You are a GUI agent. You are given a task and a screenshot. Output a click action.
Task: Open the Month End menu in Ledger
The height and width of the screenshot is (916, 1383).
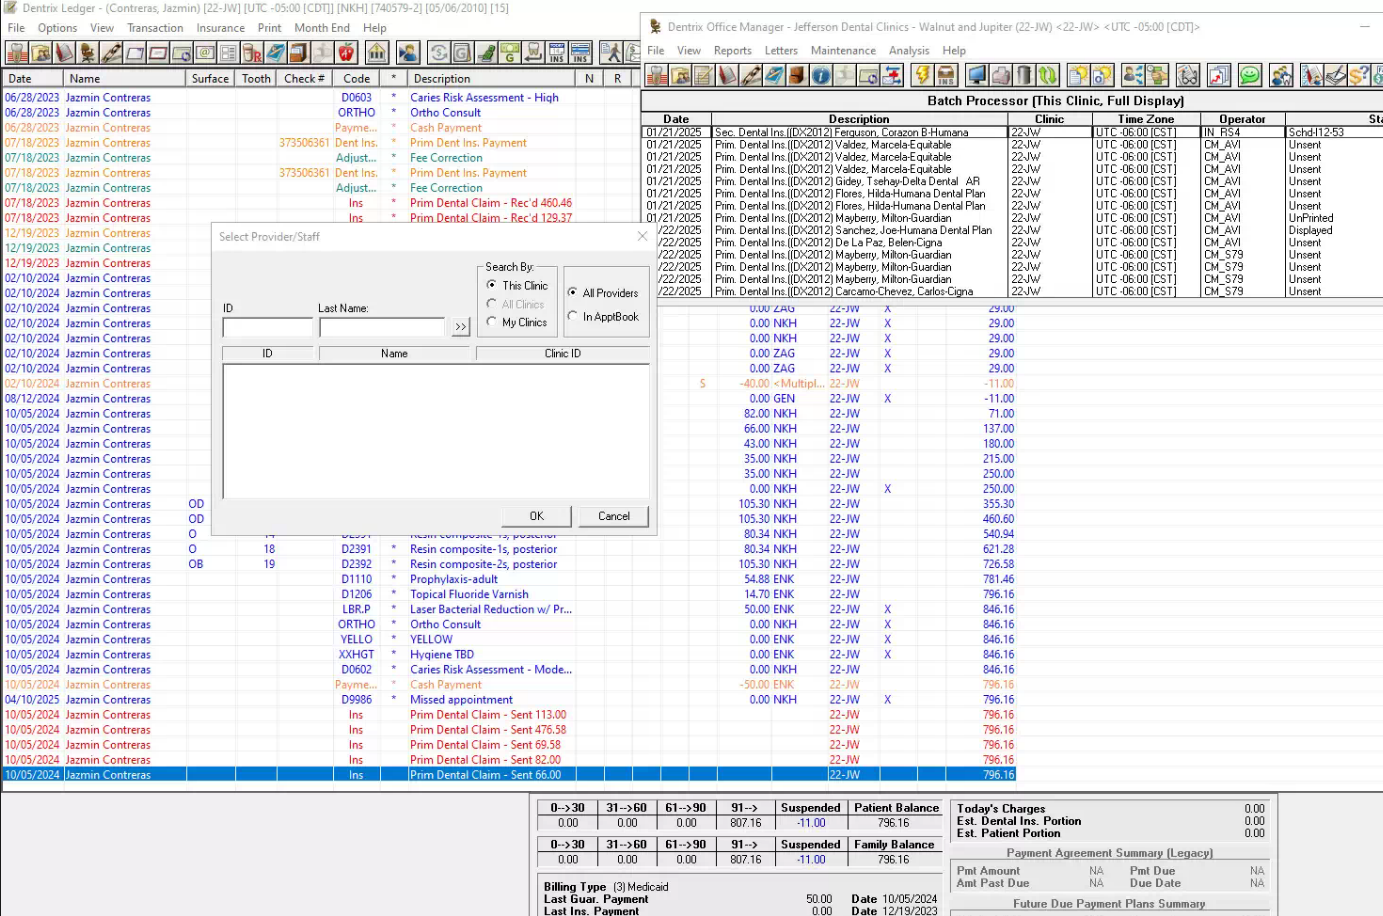[x=322, y=28]
